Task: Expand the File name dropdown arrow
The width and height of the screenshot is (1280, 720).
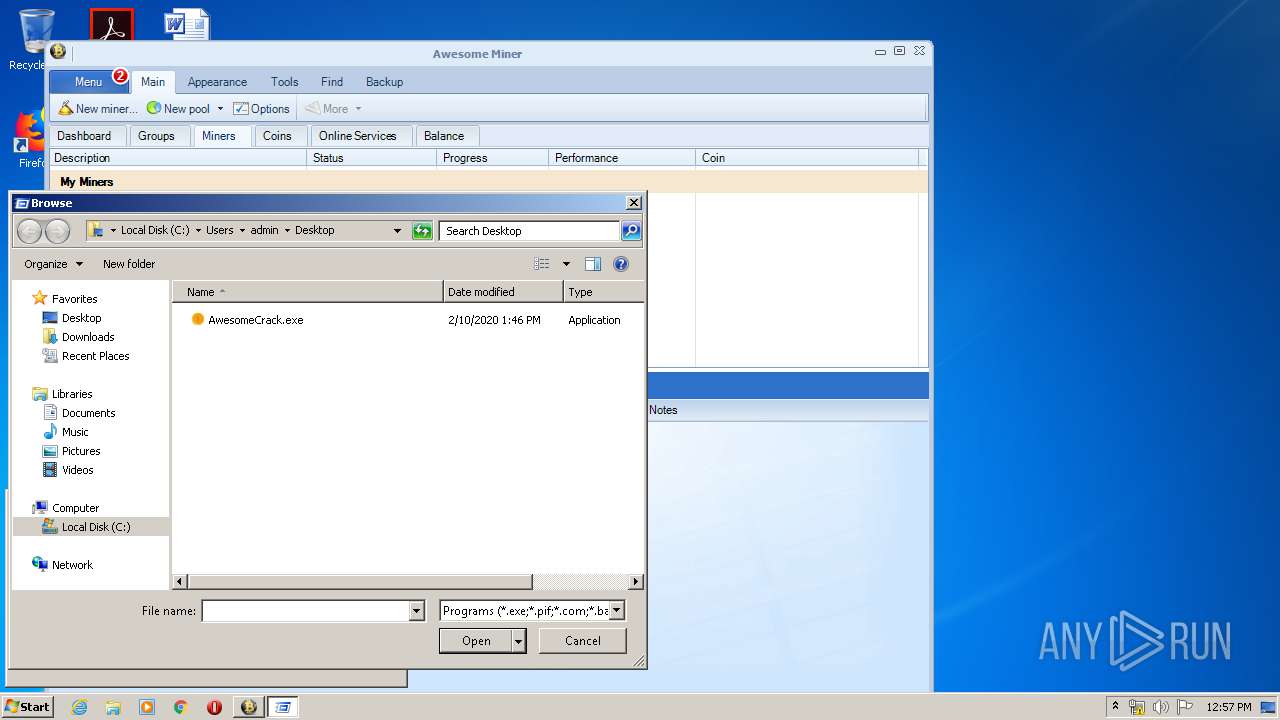Action: (x=417, y=611)
